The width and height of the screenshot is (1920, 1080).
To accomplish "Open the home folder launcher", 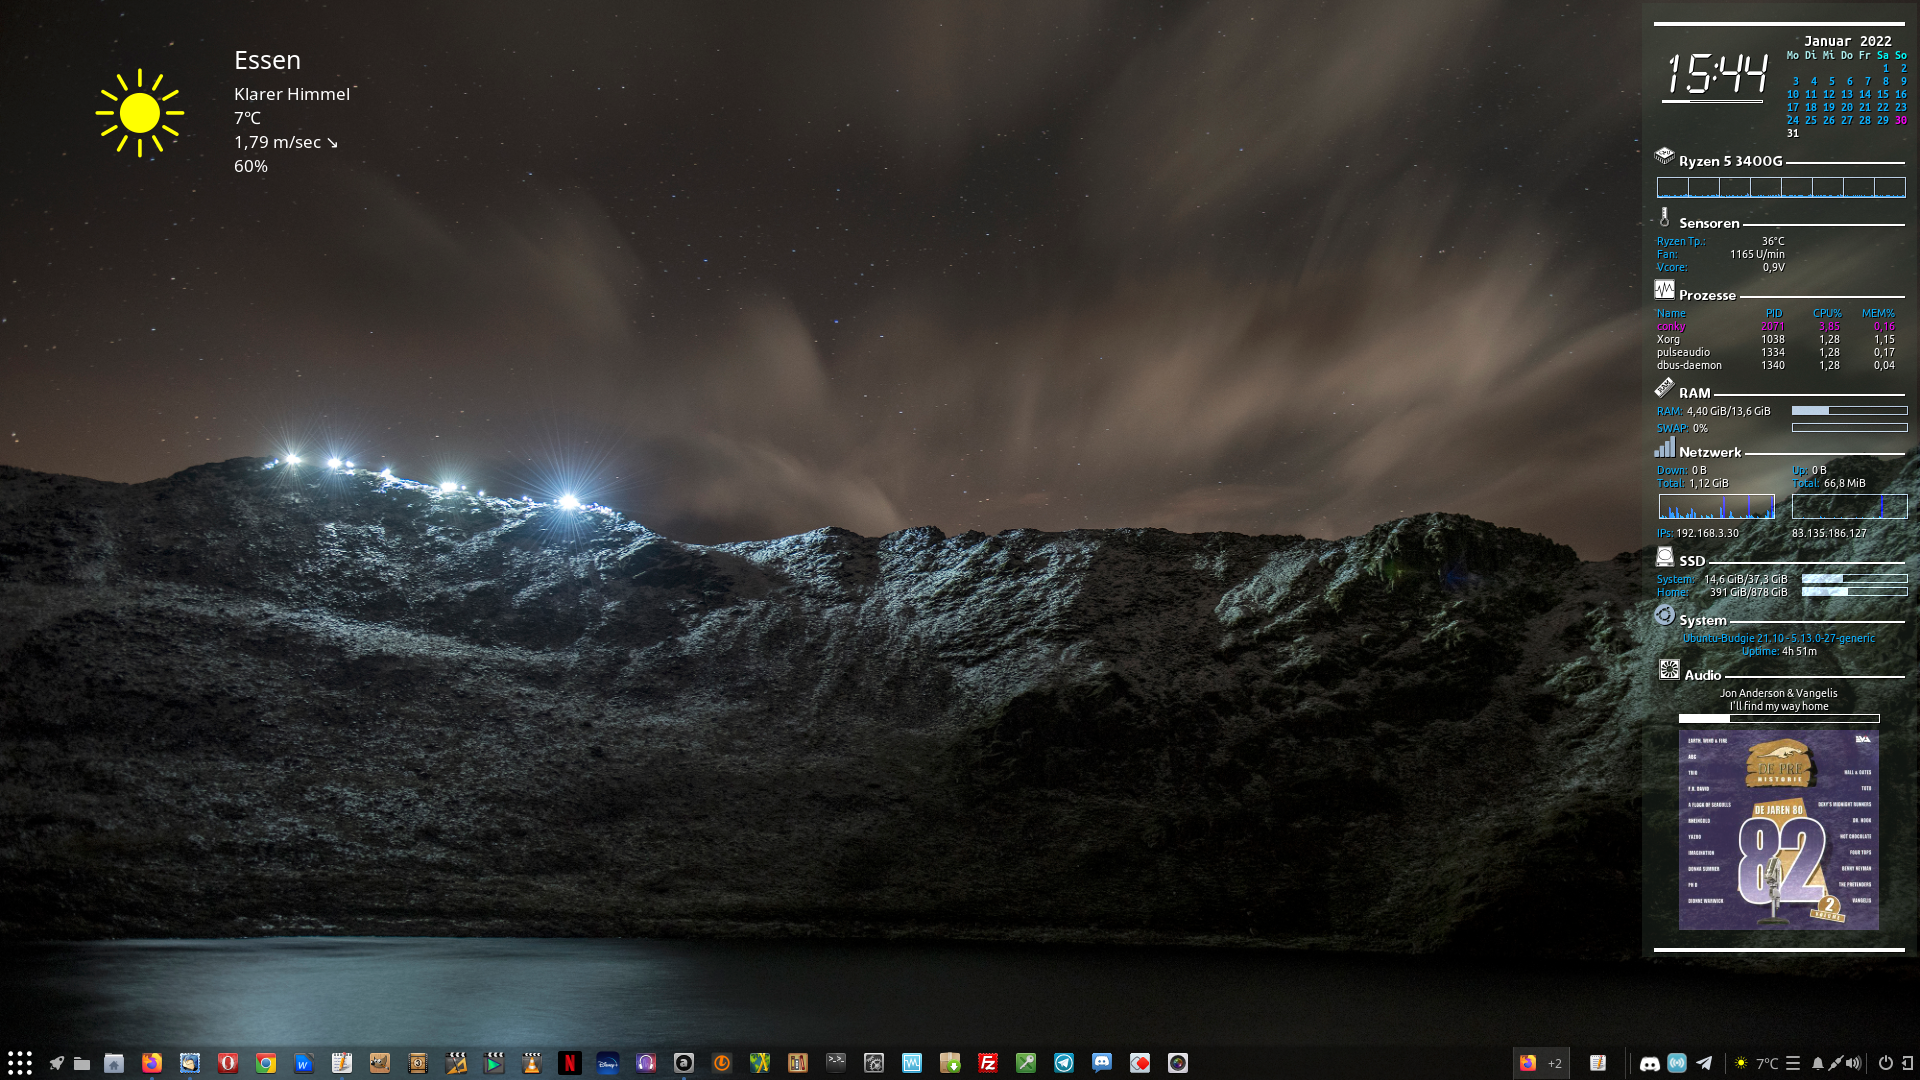I will [x=114, y=1063].
